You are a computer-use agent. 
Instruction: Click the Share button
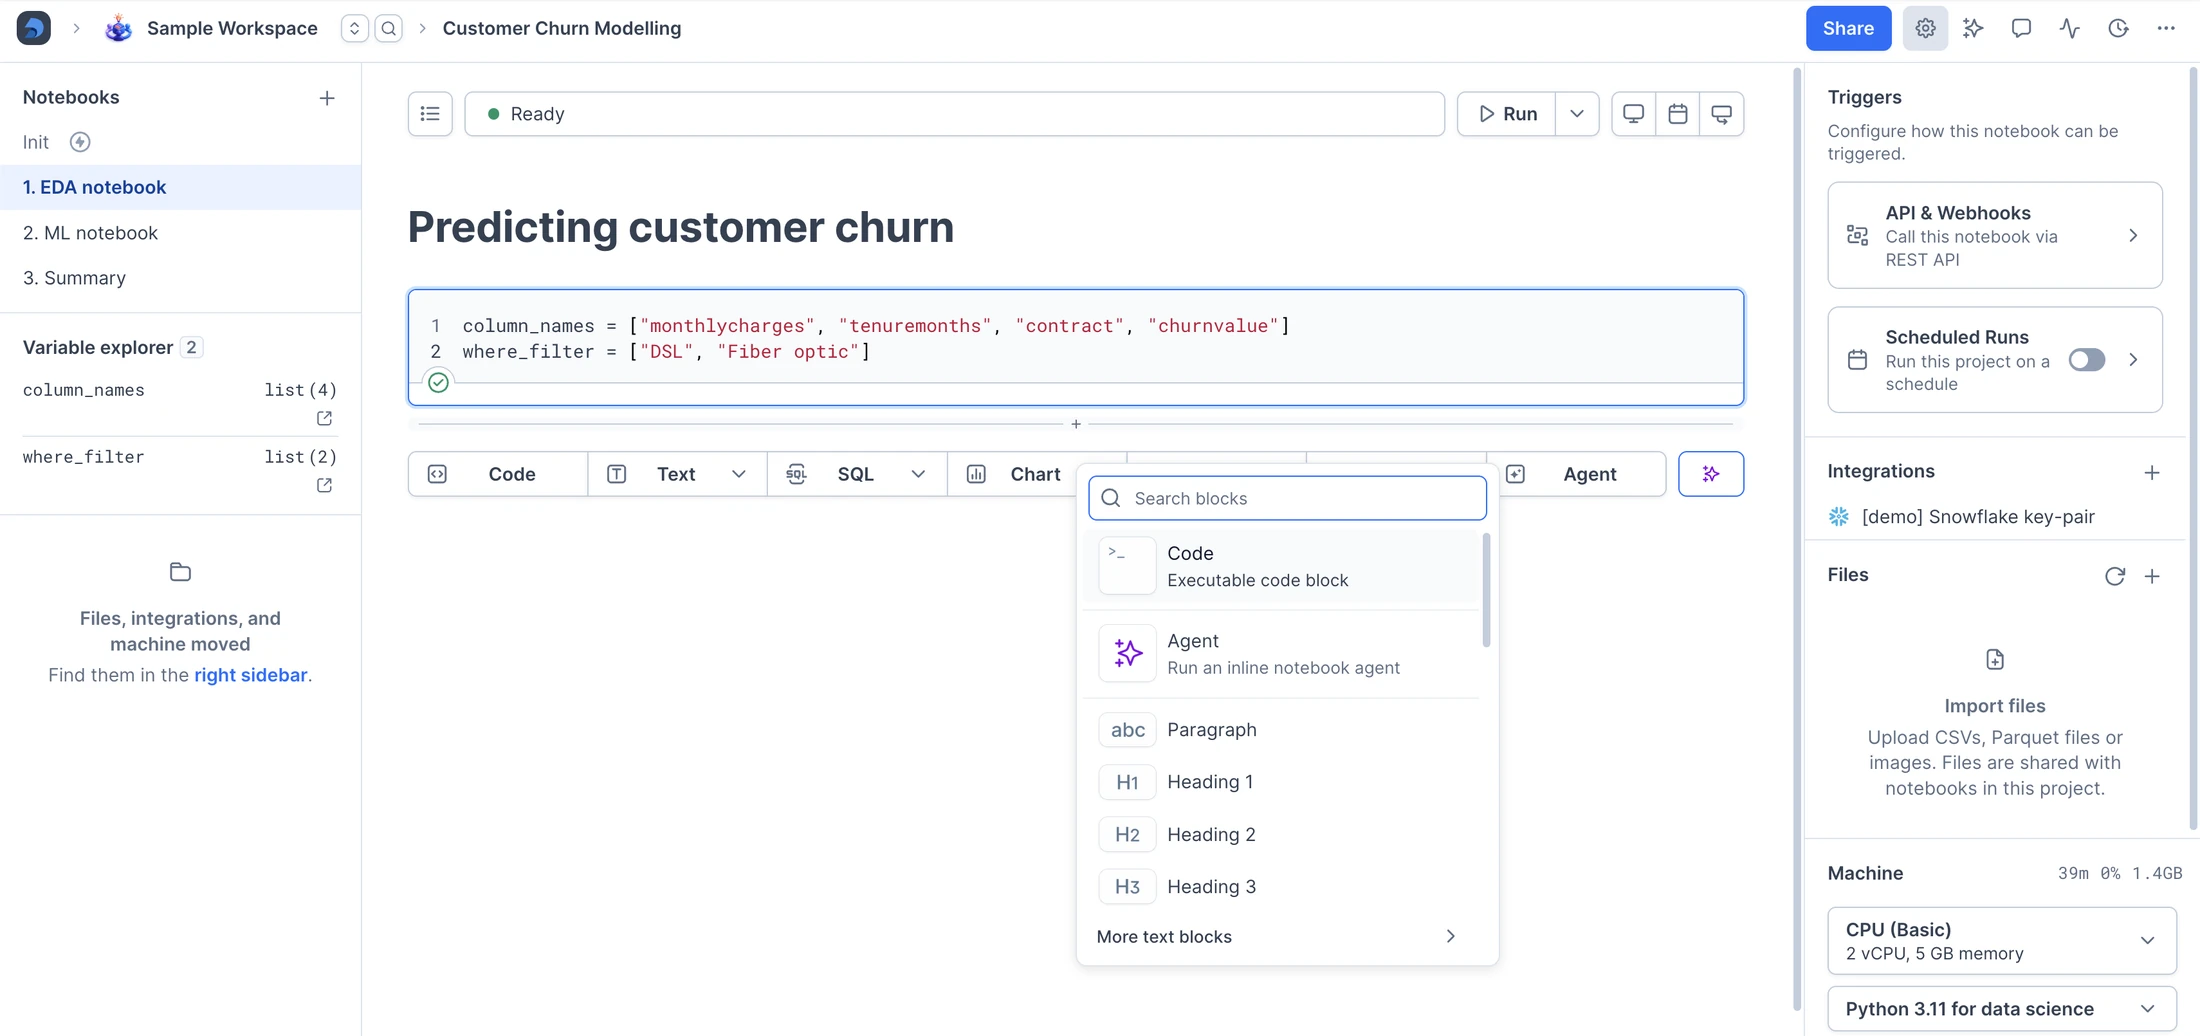tap(1848, 28)
